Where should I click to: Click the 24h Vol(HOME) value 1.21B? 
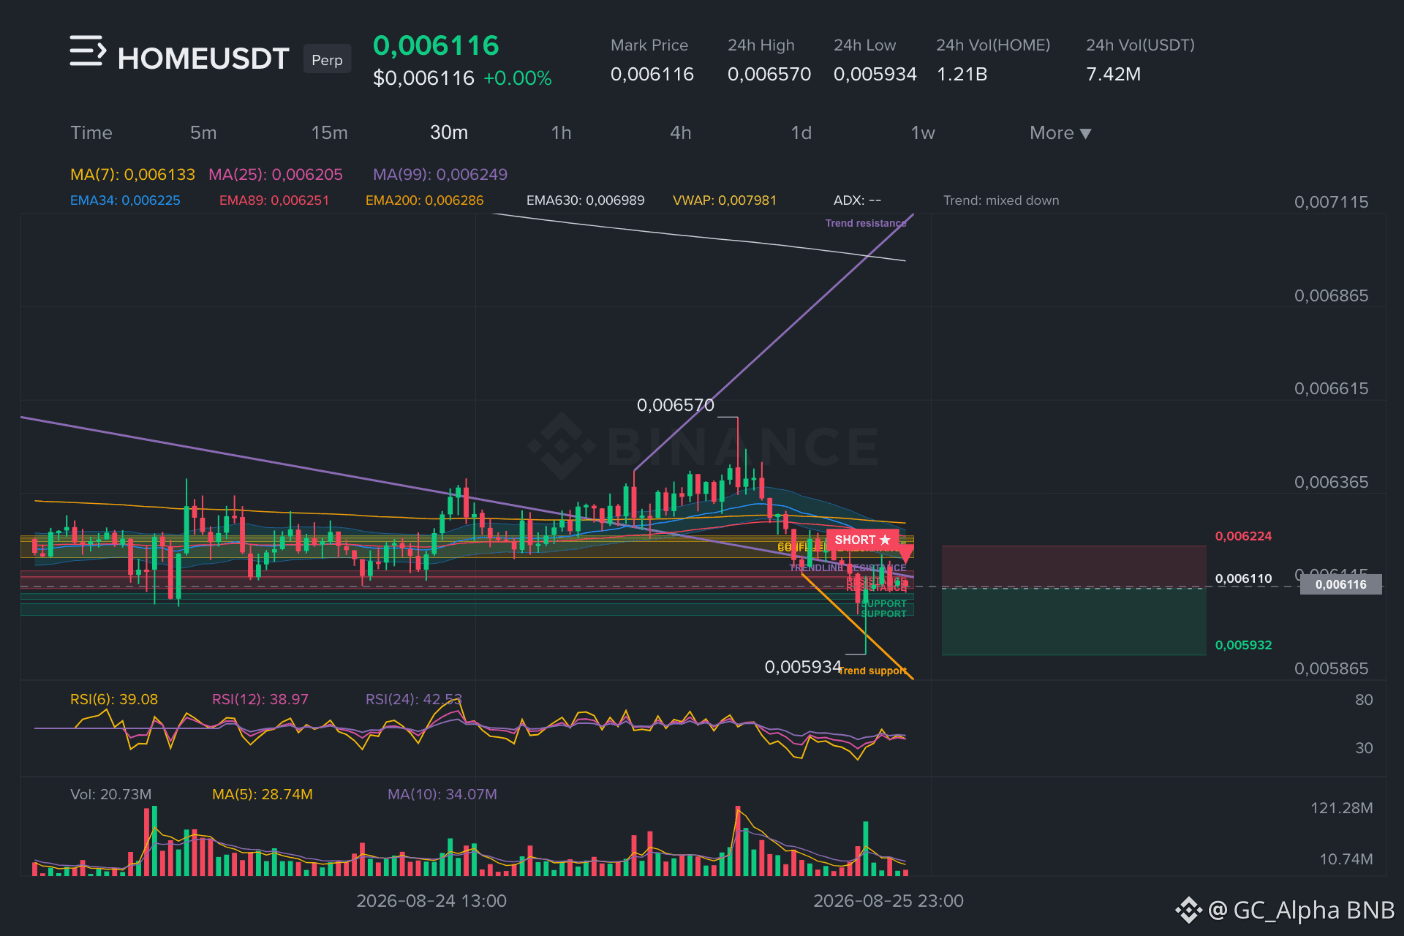pos(962,74)
